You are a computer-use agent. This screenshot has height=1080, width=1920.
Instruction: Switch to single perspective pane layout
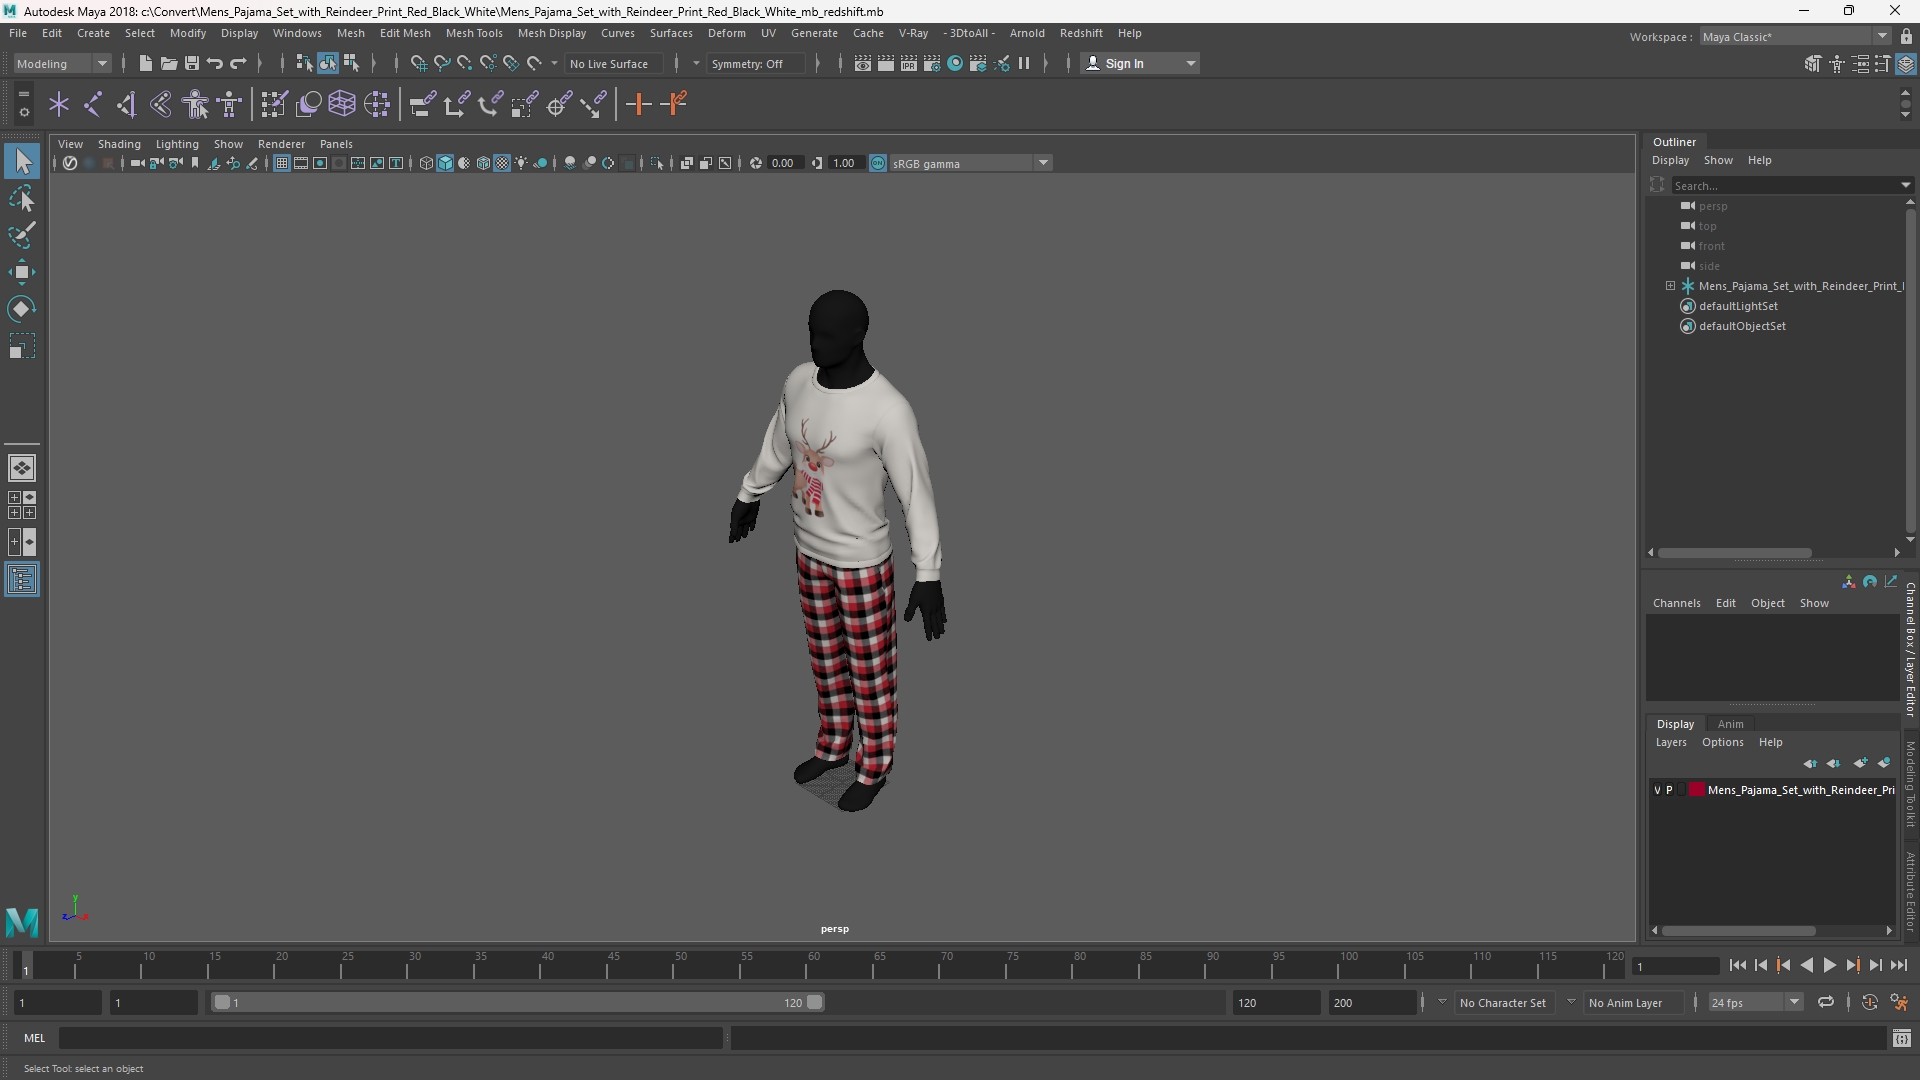tap(22, 468)
